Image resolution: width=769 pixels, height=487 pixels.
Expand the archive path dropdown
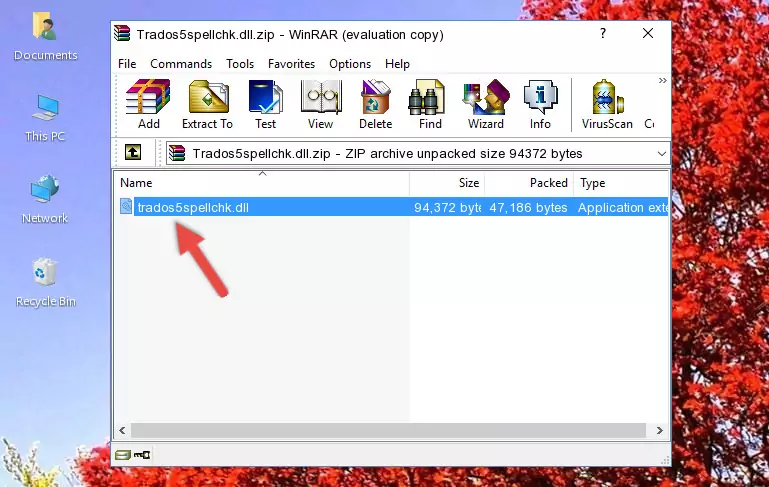pyautogui.click(x=662, y=154)
